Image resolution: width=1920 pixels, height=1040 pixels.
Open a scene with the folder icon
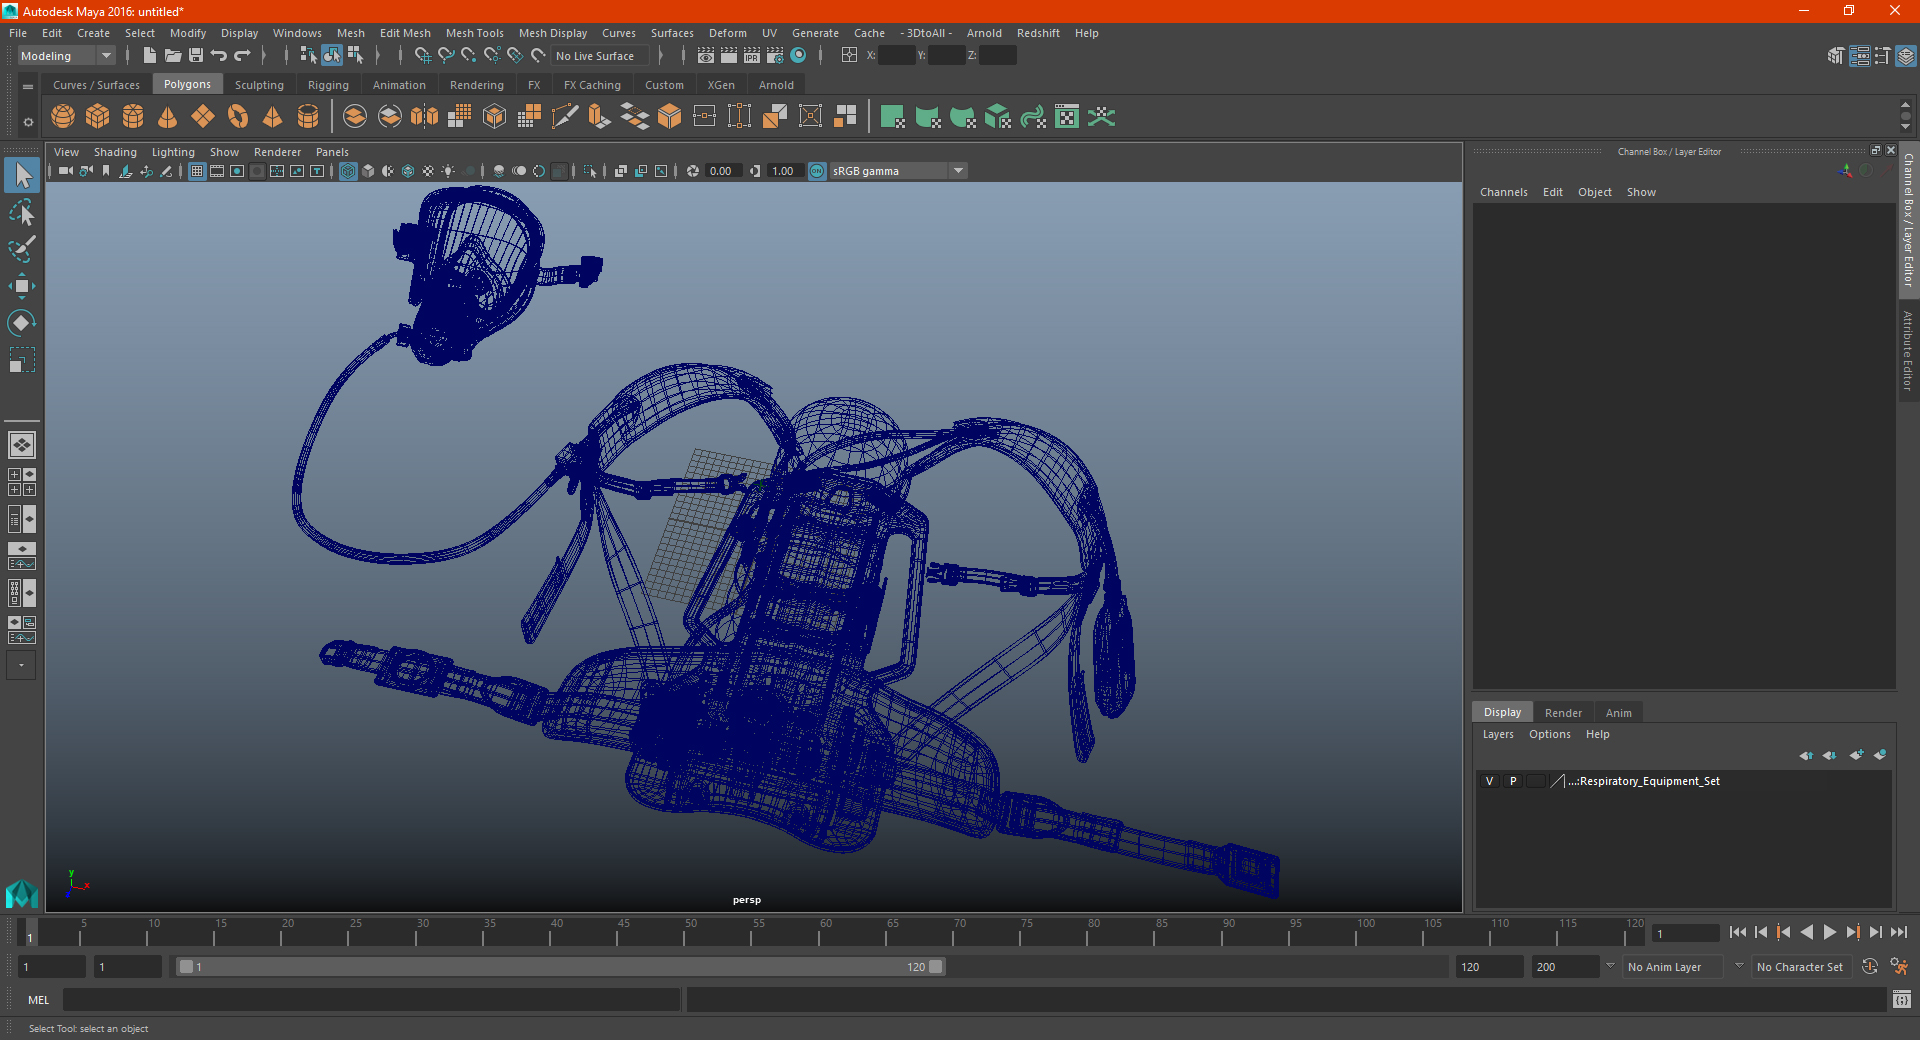[172, 56]
